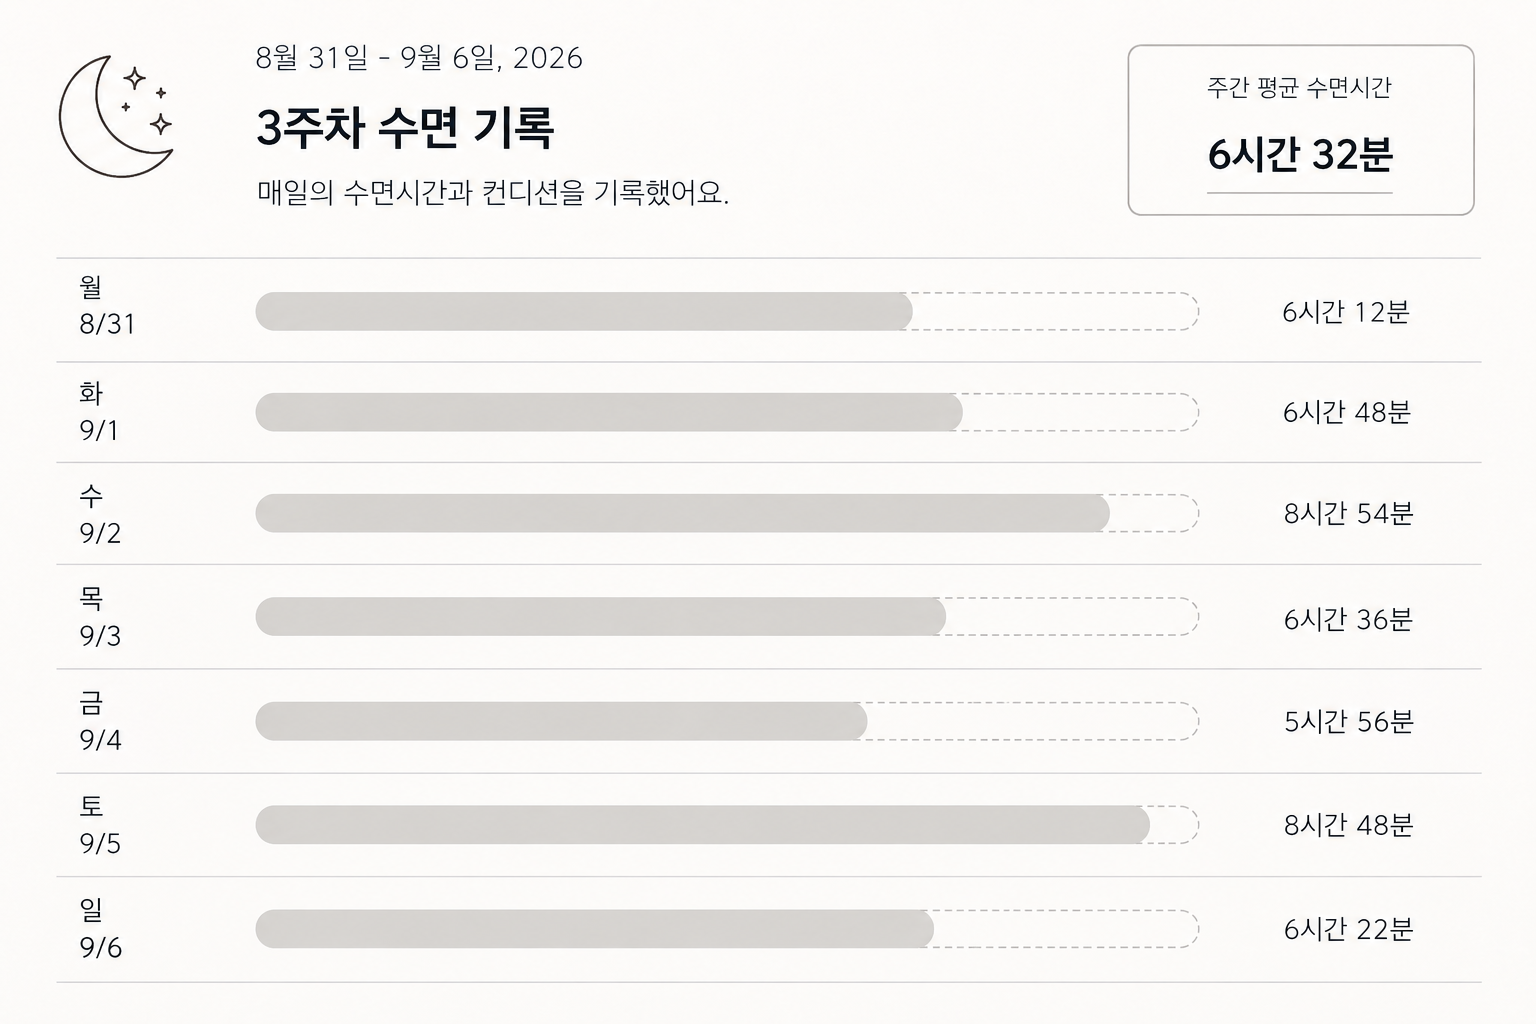Select the Friday 9/4 sleep bar

[727, 721]
